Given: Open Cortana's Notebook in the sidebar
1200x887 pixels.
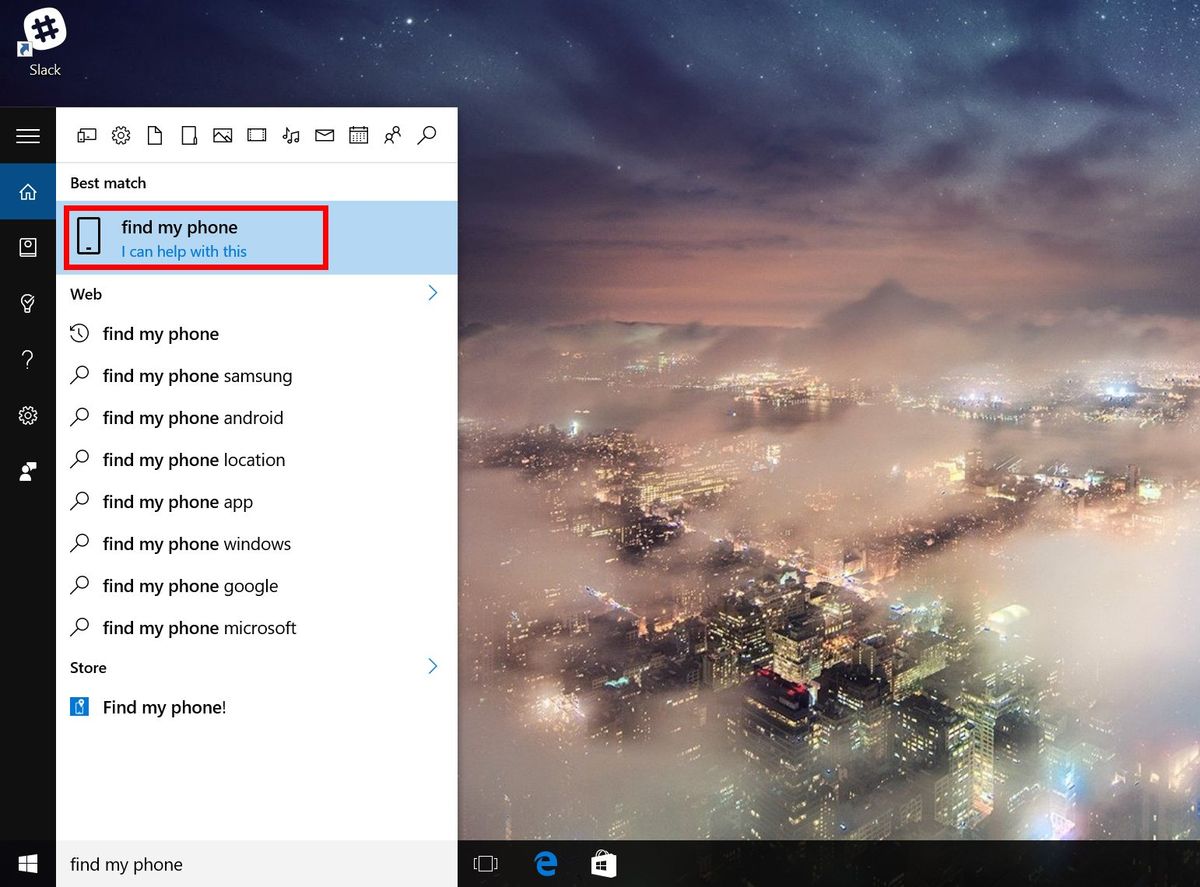Looking at the screenshot, I should [28, 246].
